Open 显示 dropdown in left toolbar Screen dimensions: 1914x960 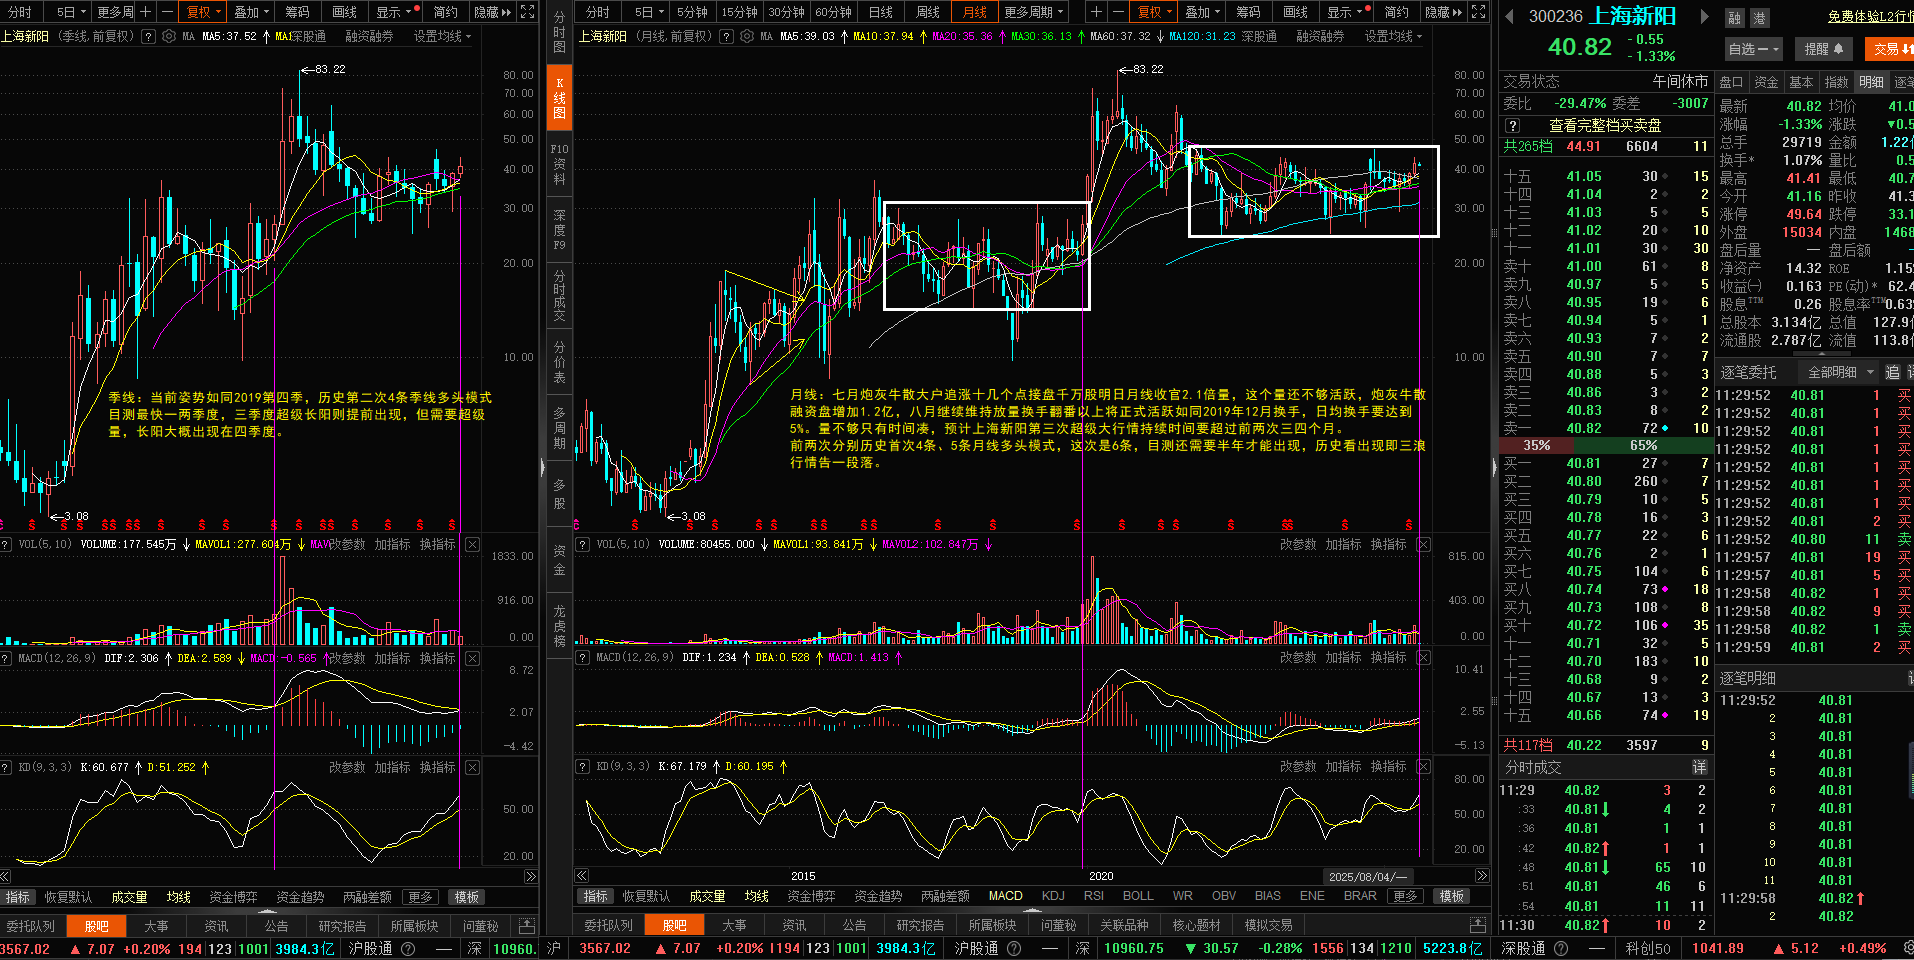[x=394, y=12]
